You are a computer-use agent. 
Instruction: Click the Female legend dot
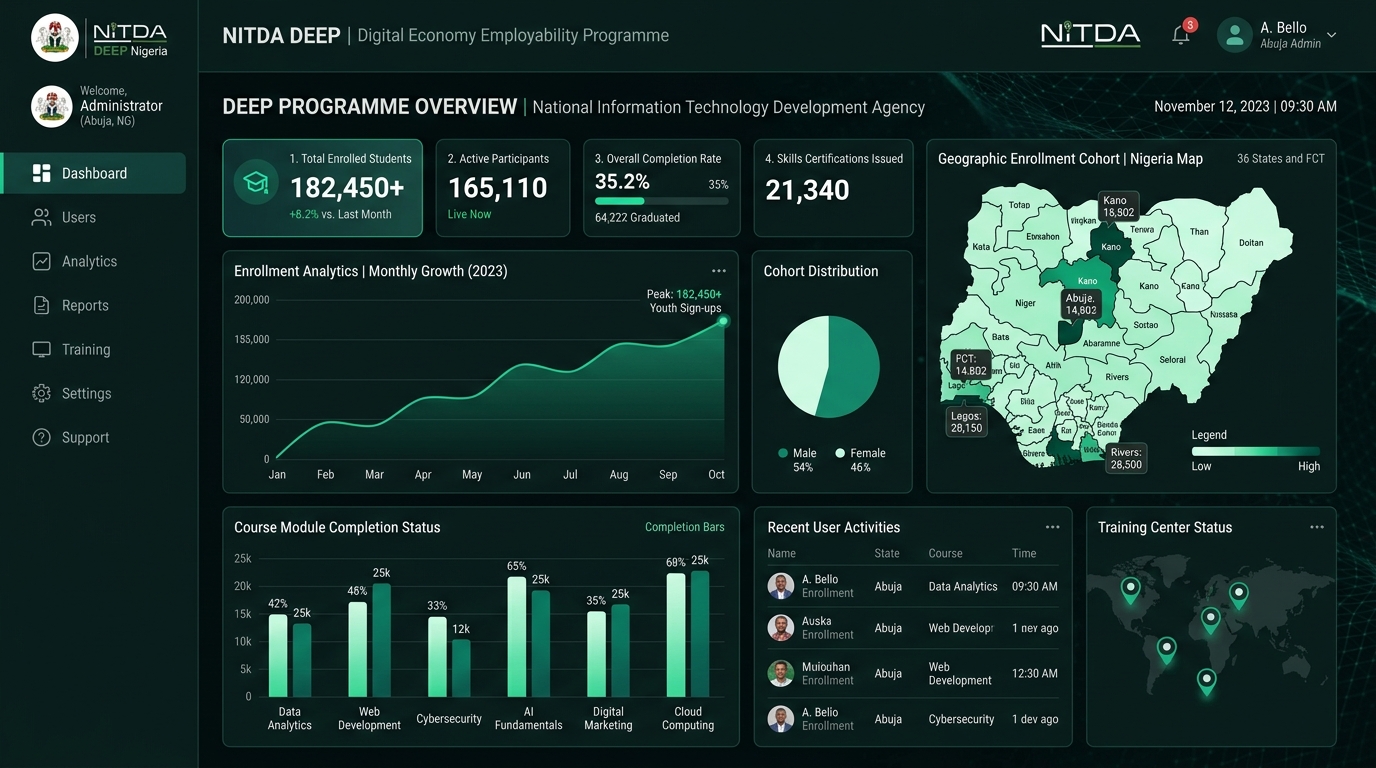[841, 453]
